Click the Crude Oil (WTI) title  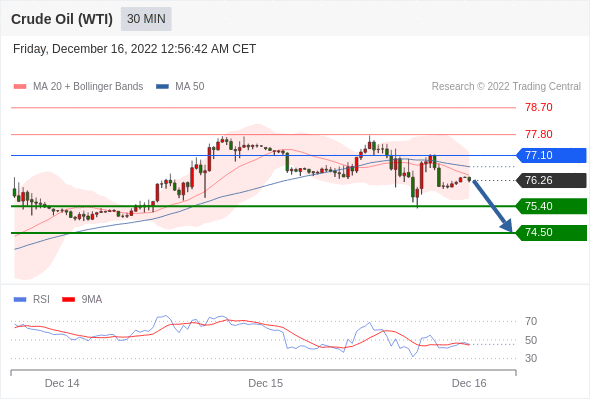tap(62, 19)
